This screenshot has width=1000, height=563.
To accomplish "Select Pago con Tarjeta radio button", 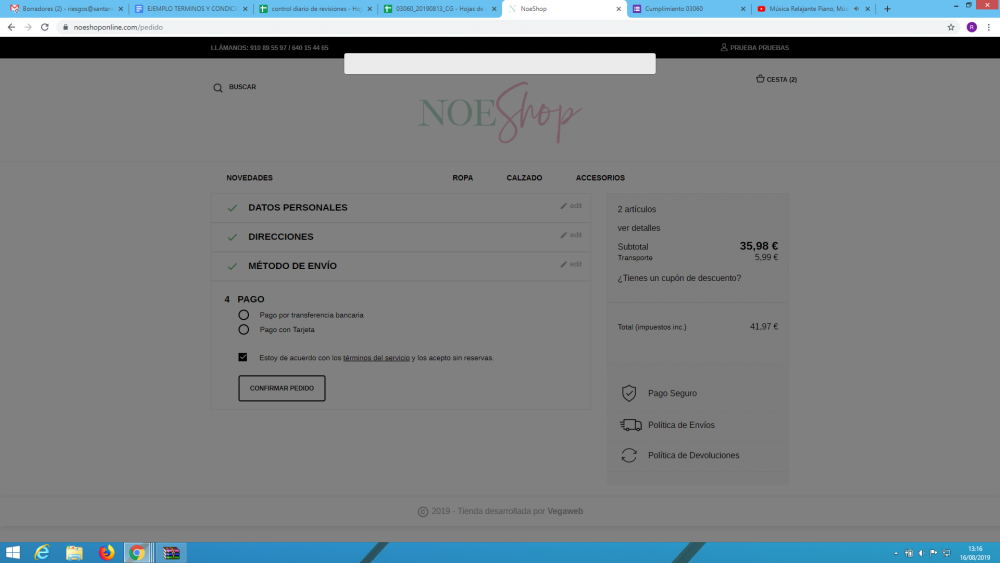I will [x=244, y=330].
